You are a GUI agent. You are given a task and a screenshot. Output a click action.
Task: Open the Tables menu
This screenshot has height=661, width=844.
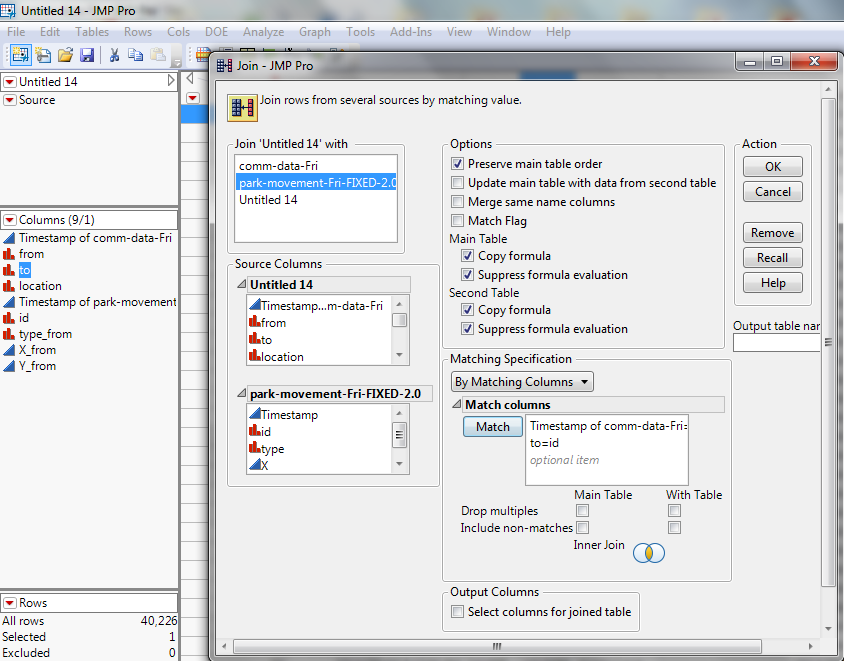tap(92, 32)
